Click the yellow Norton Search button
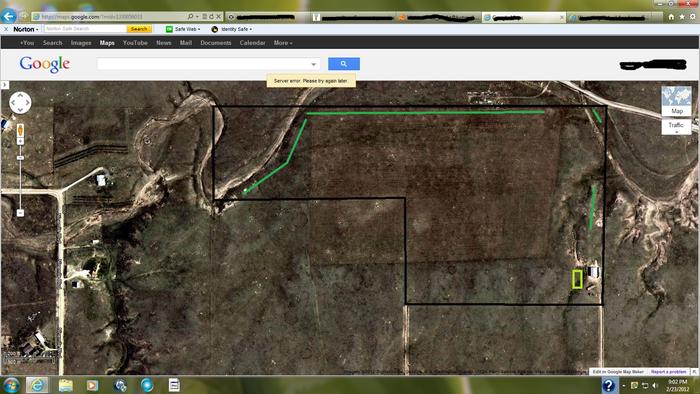 (x=139, y=29)
